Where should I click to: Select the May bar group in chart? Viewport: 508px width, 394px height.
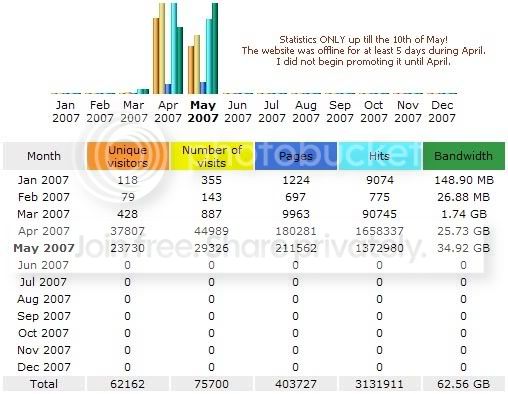tap(203, 48)
